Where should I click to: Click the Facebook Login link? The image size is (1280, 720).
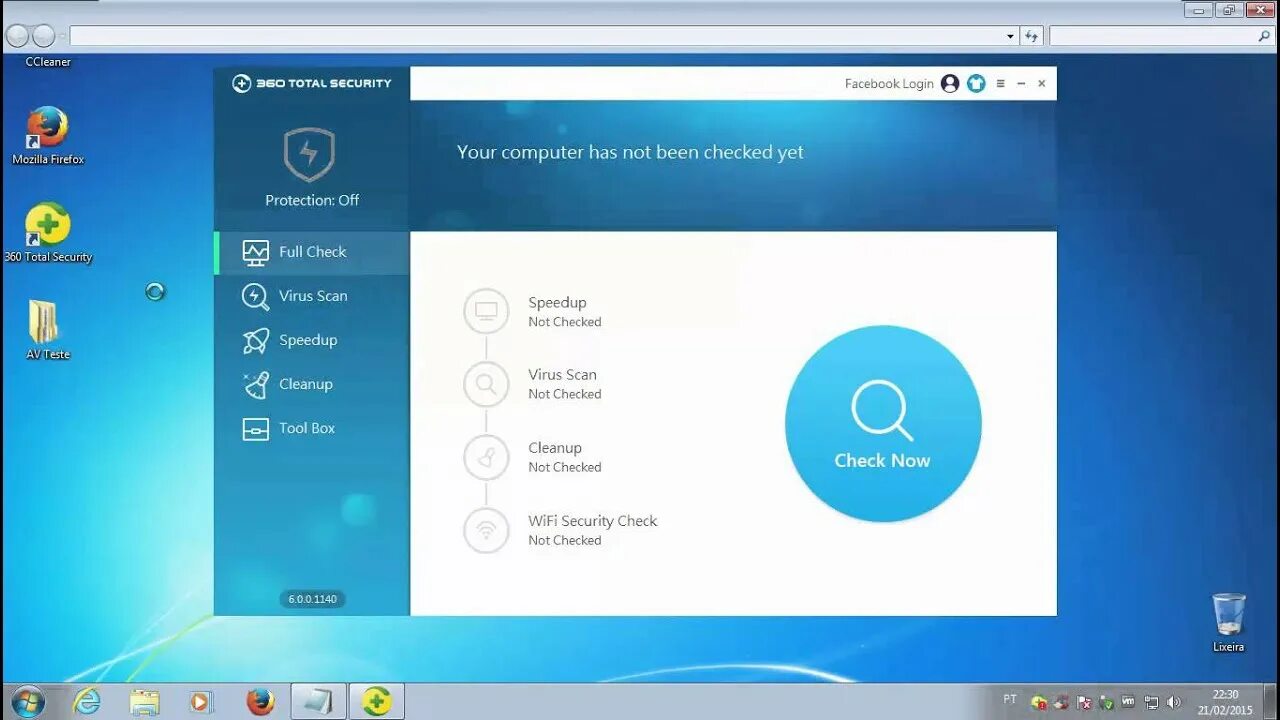point(889,84)
